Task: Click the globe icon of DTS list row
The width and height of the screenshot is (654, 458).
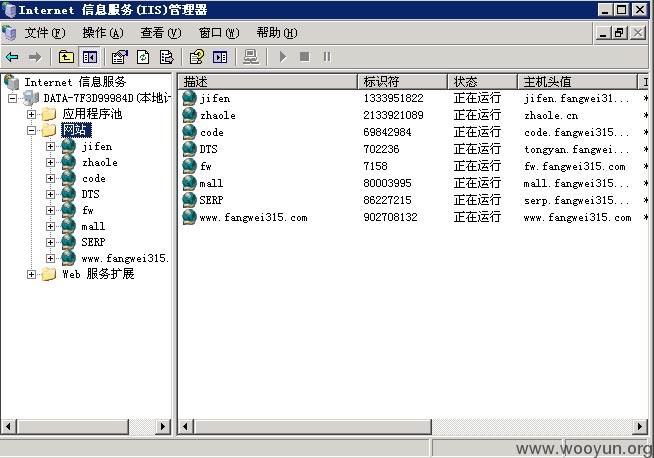Action: click(x=189, y=149)
